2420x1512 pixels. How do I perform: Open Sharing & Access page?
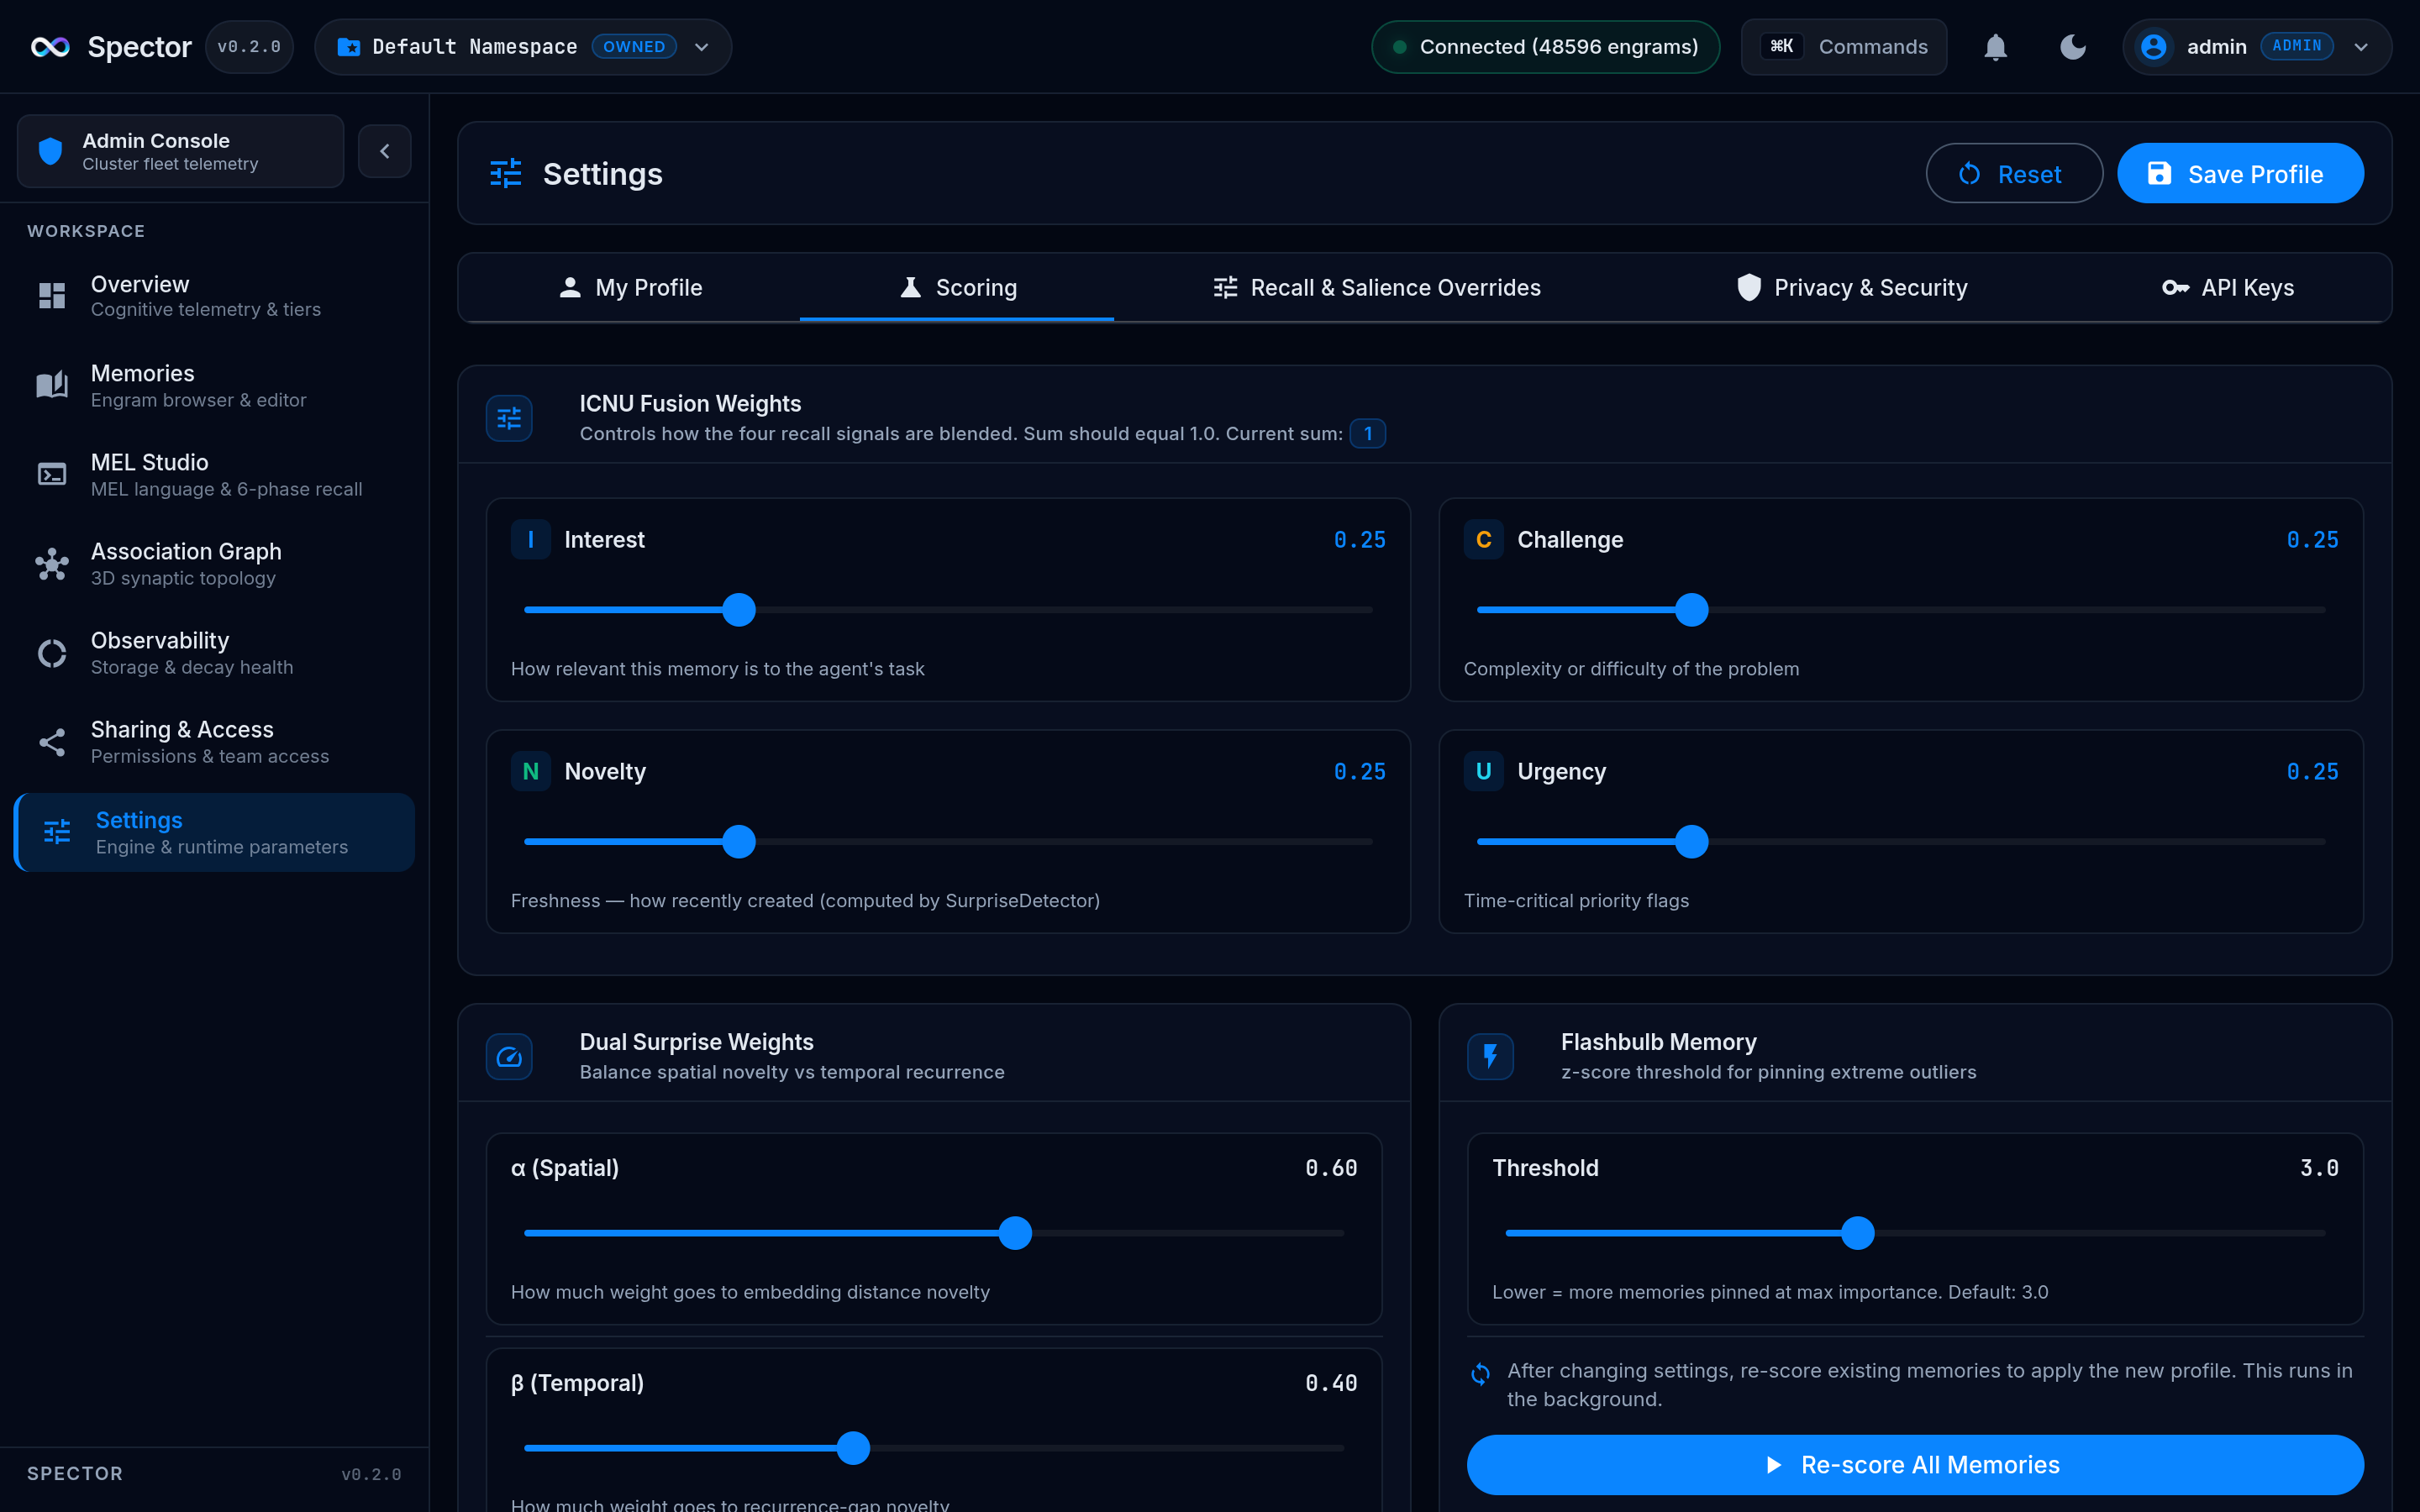pyautogui.click(x=214, y=742)
